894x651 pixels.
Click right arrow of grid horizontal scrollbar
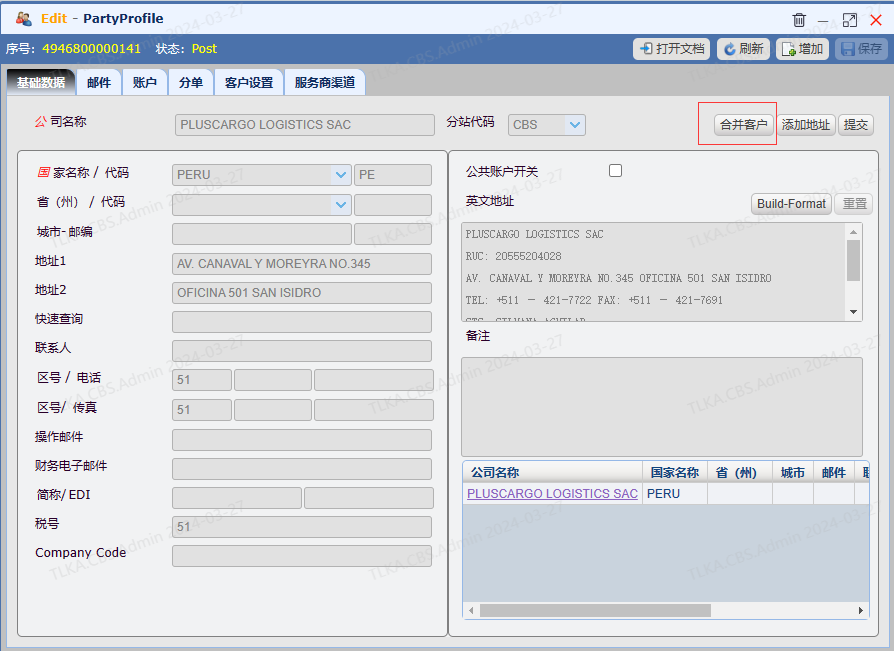861,611
